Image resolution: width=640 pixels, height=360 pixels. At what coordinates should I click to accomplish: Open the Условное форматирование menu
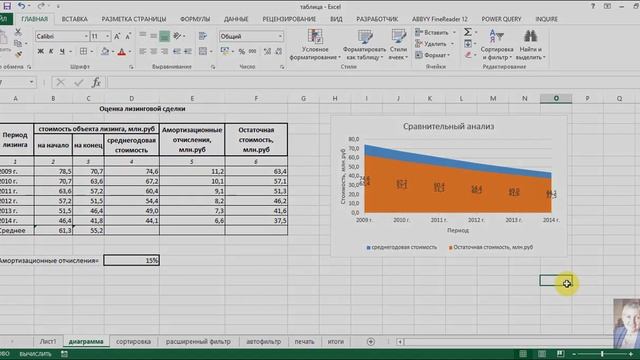pos(315,44)
